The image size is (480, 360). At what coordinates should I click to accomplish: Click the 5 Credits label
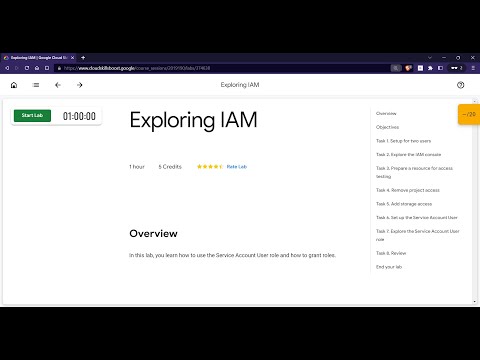pos(170,167)
